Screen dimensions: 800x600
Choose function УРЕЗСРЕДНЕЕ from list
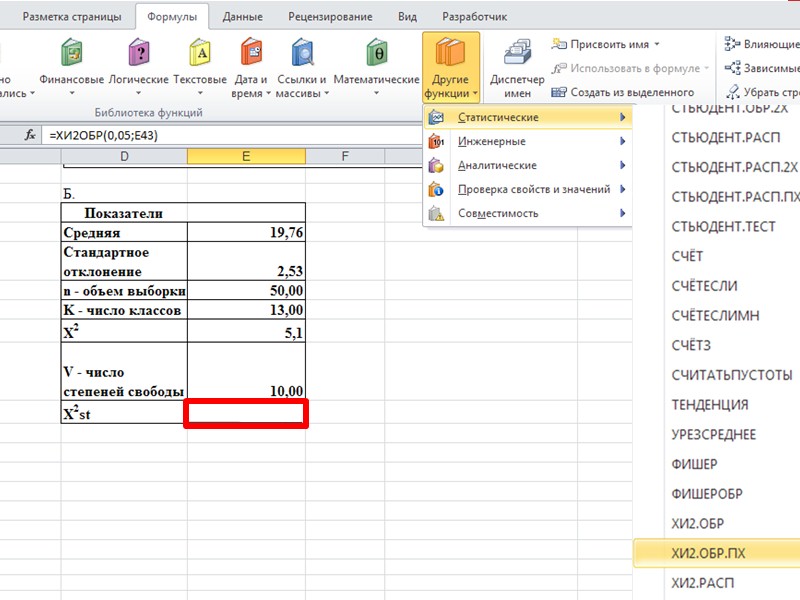(714, 435)
